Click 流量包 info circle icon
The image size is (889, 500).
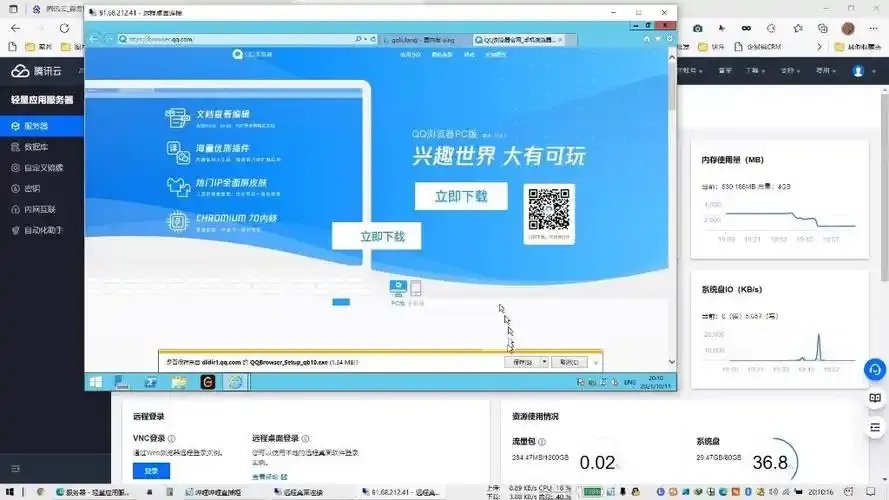pos(542,442)
